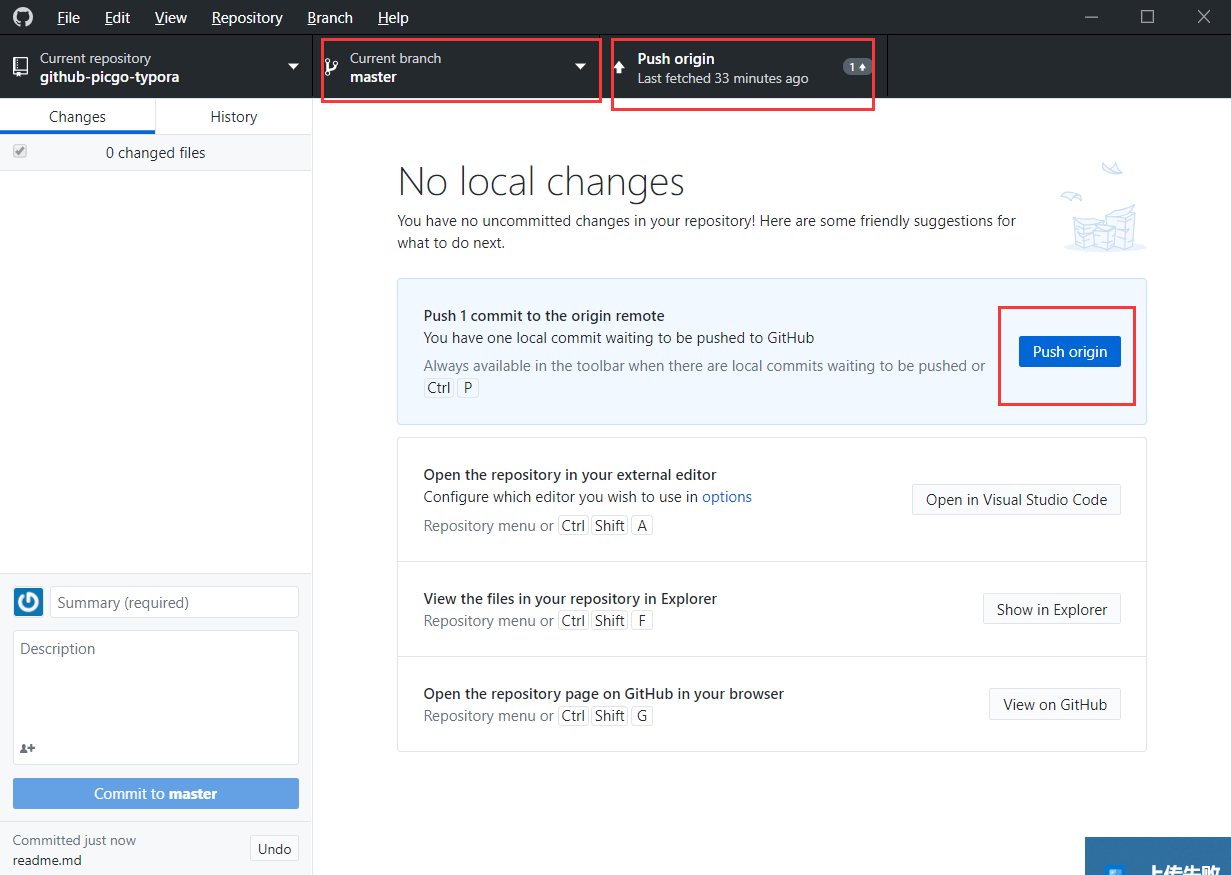Click the Commit to master button
1231x875 pixels.
click(x=156, y=793)
